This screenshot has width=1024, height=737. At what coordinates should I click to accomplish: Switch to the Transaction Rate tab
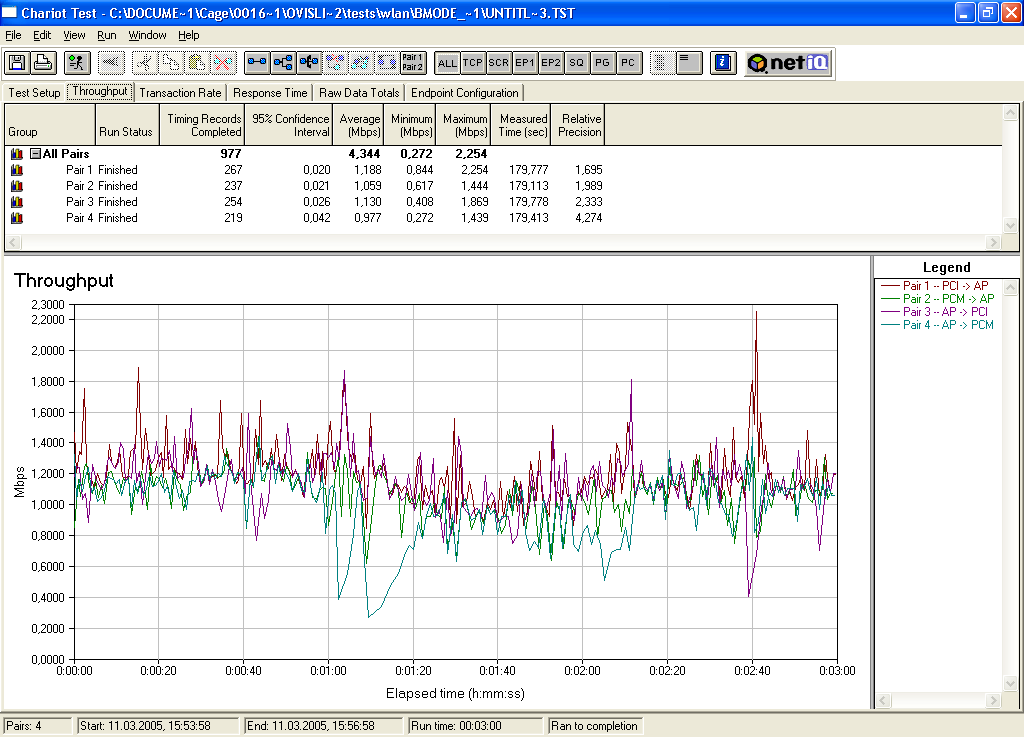pyautogui.click(x=180, y=93)
